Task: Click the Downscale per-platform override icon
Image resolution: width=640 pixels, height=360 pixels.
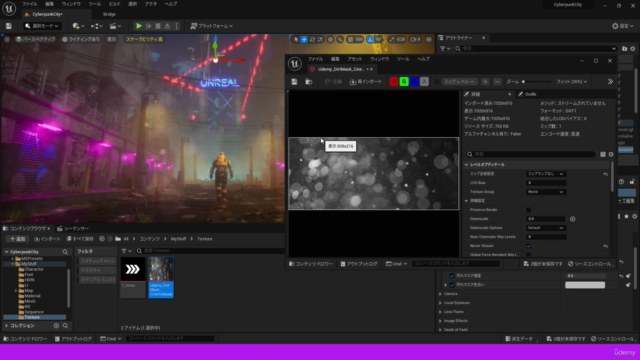Action: (x=572, y=219)
